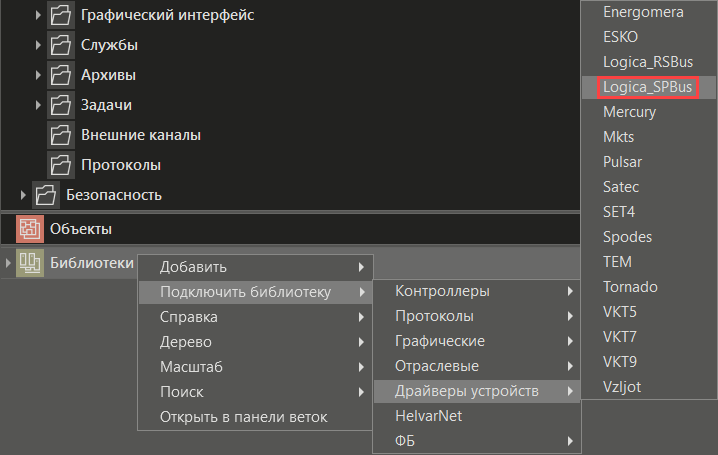The image size is (718, 455).
Task: Select the Объекты section label
Action: pyautogui.click(x=81, y=229)
